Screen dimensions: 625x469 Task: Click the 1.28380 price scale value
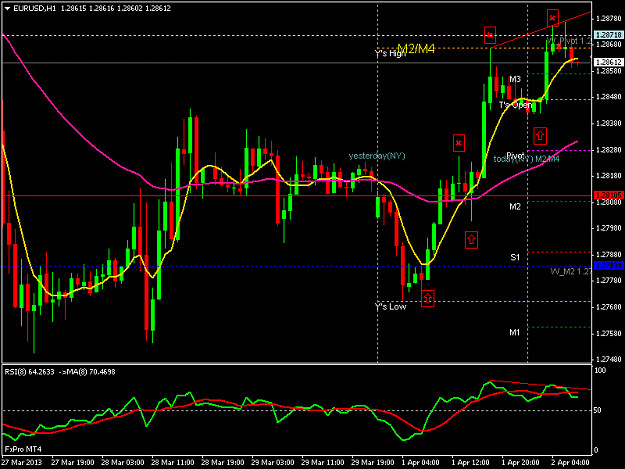pyautogui.click(x=608, y=124)
